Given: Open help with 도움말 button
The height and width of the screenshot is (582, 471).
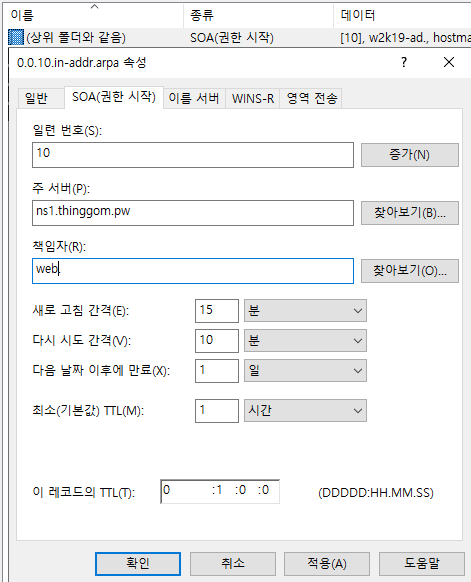Looking at the screenshot, I should pyautogui.click(x=422, y=563).
